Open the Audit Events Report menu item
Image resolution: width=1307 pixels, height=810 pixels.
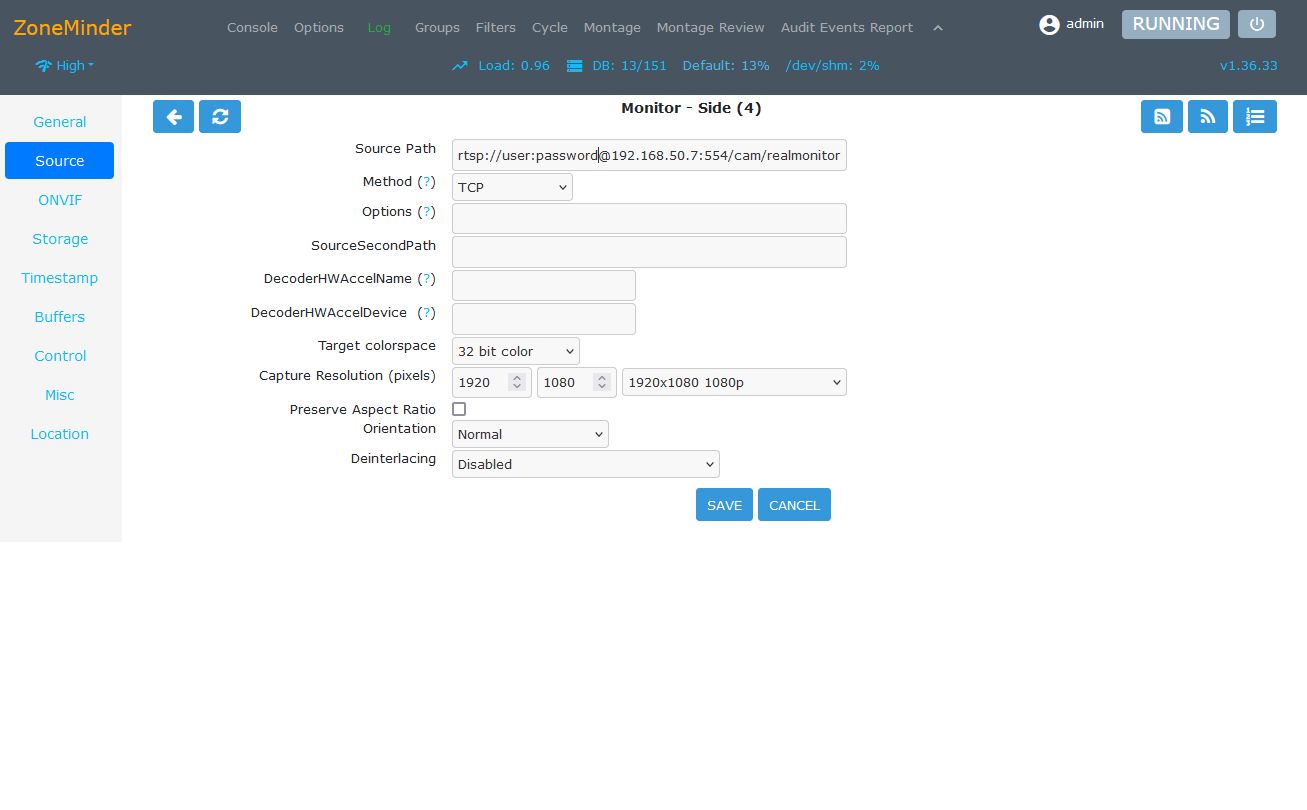point(847,28)
